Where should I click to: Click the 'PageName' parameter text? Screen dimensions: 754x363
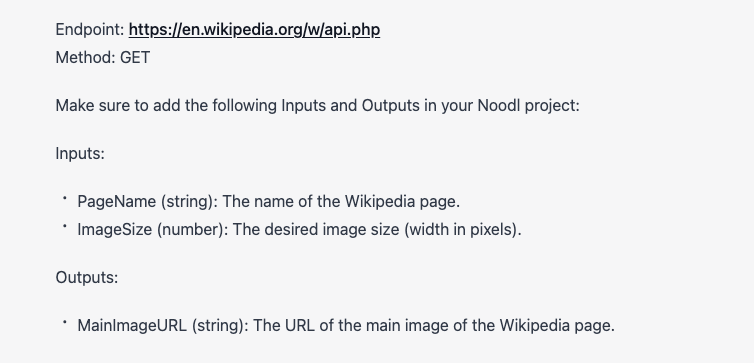click(x=117, y=201)
